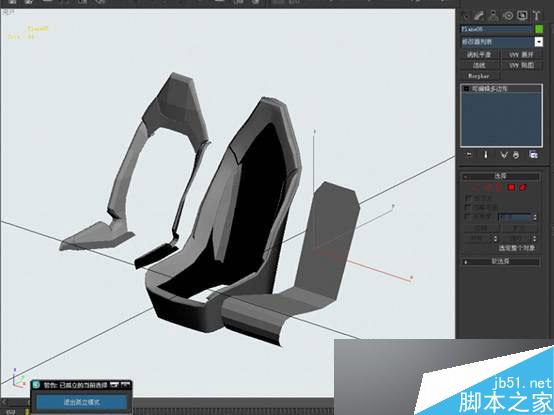Open the Display panel tab
This screenshot has height=415, width=554.
[x=522, y=16]
